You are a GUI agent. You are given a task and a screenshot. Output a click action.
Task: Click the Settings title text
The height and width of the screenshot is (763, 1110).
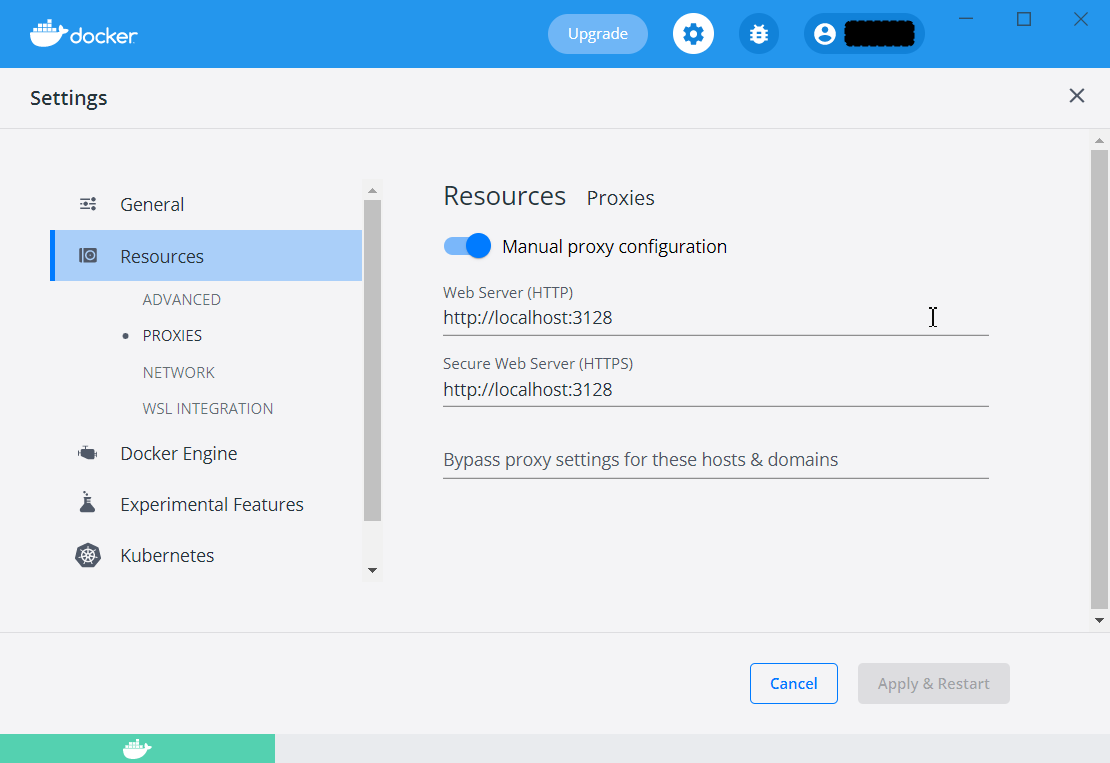(x=69, y=98)
